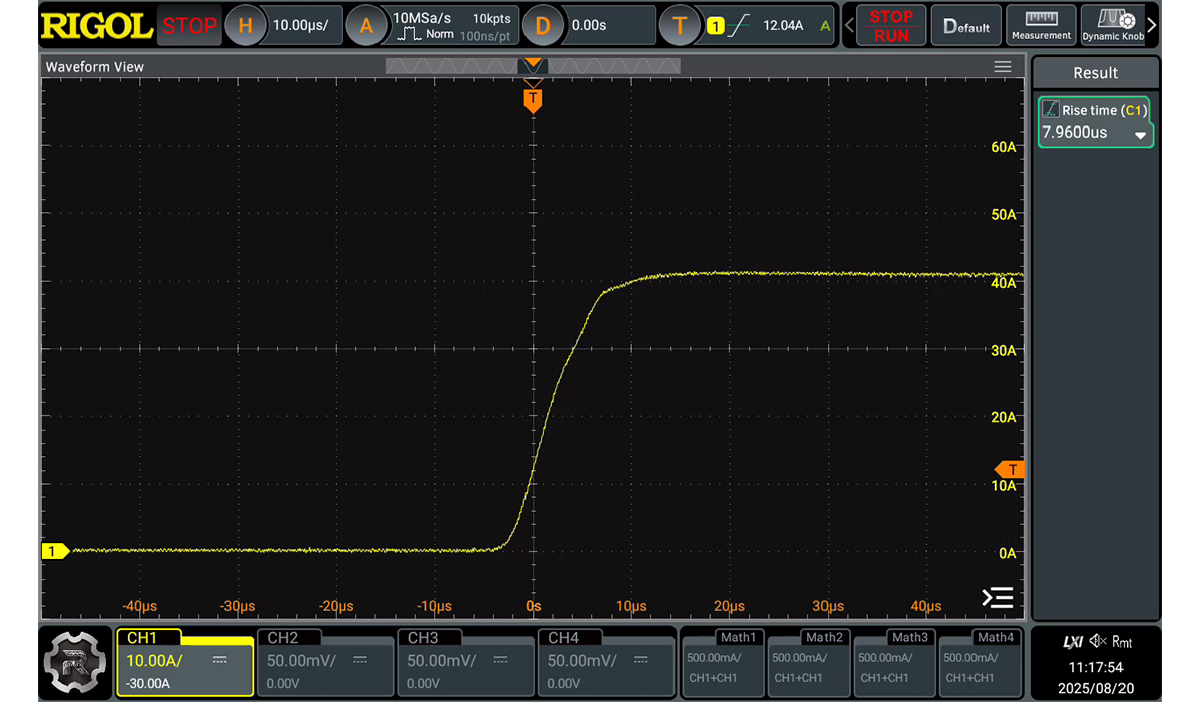Expand the Rise time measurement dropdown arrow
The image size is (1200, 702).
click(x=1140, y=135)
